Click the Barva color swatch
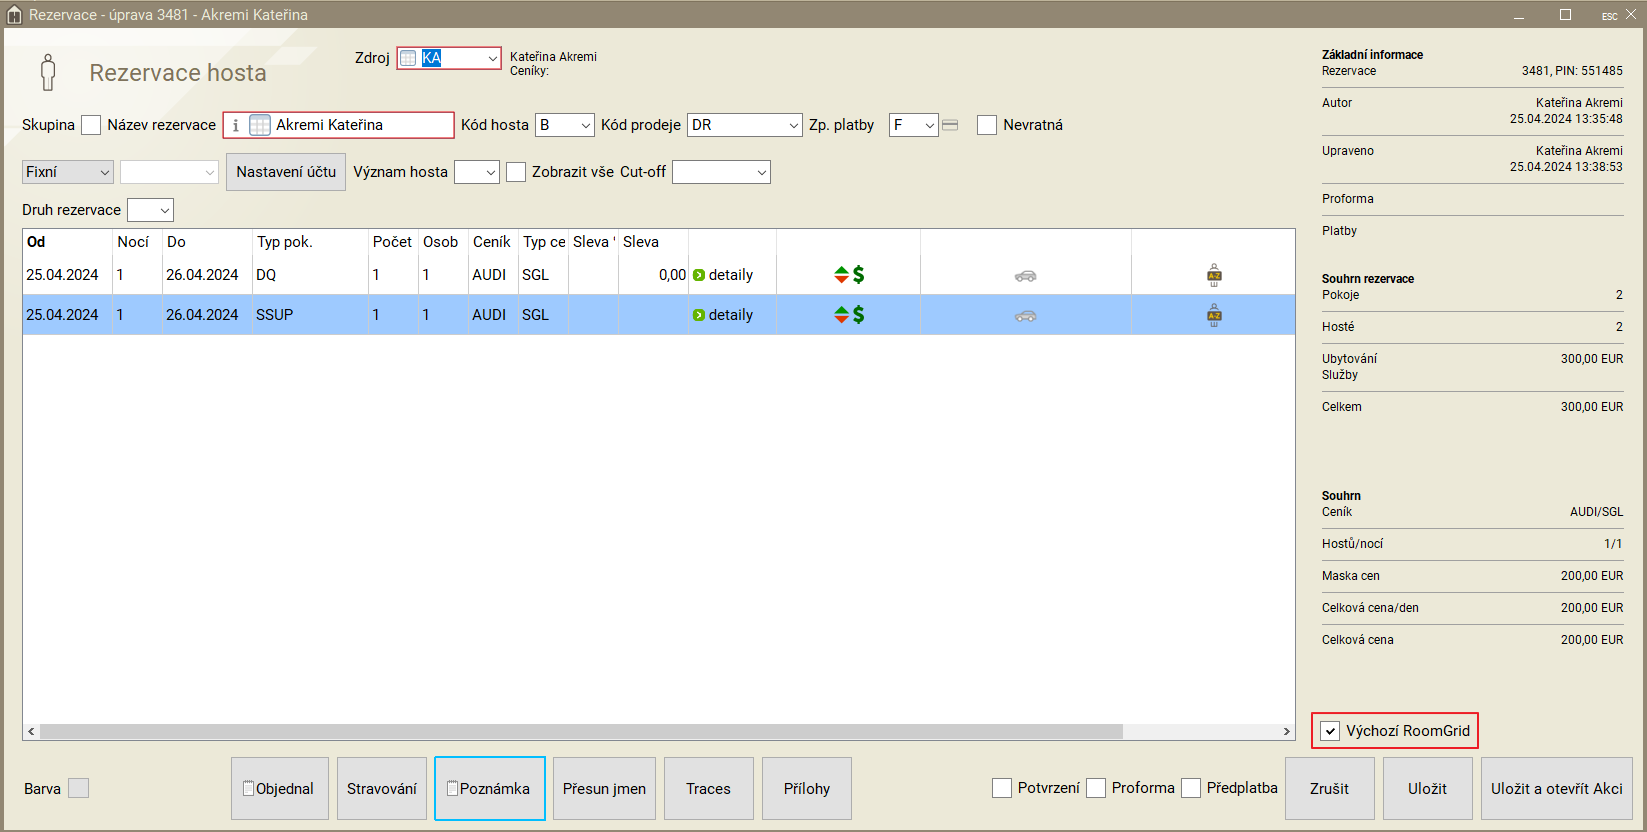 (78, 789)
